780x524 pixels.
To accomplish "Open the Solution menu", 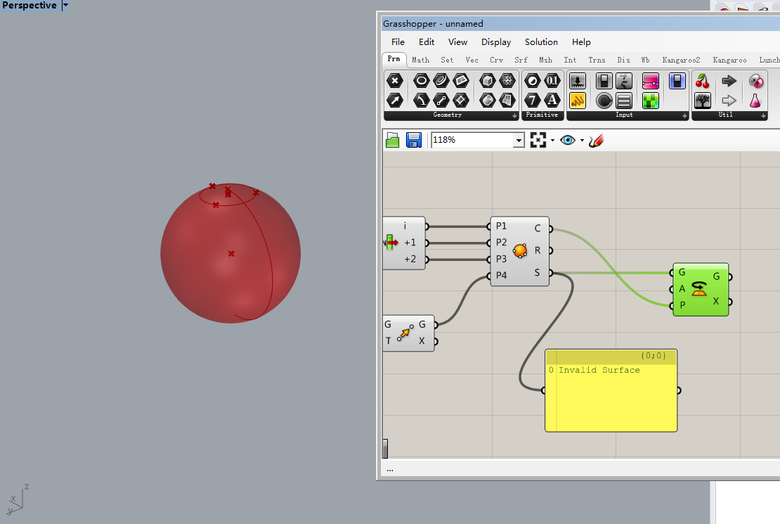I will point(541,42).
